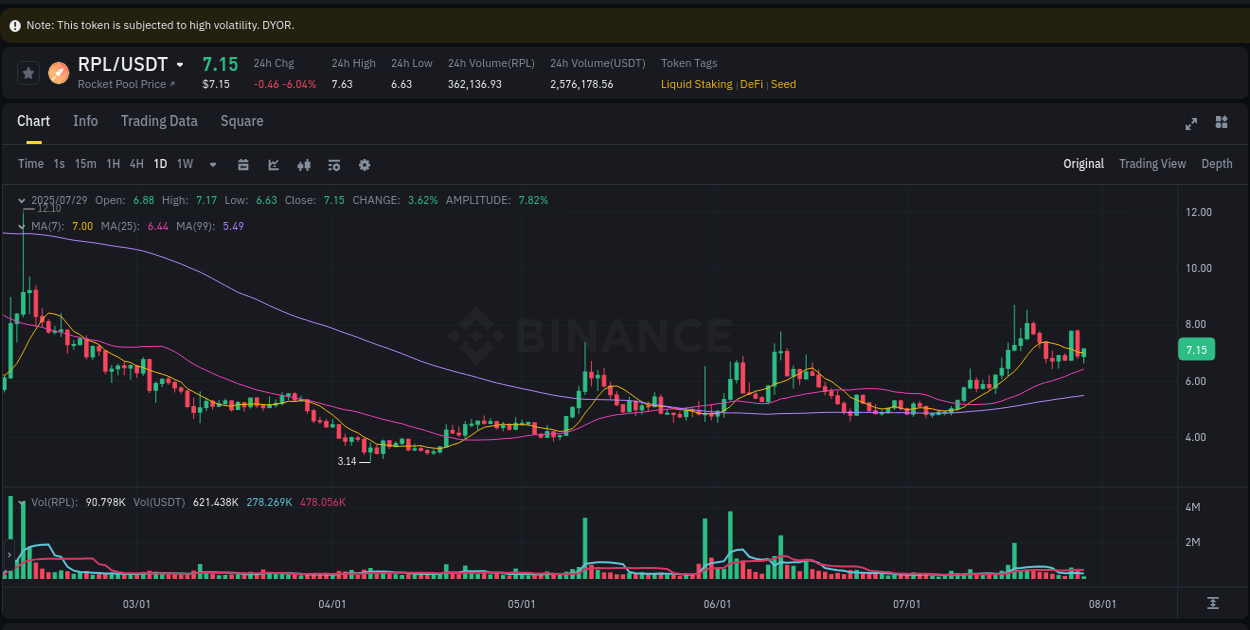
Task: Open the RPL/USDT pair dropdown
Action: click(x=181, y=63)
